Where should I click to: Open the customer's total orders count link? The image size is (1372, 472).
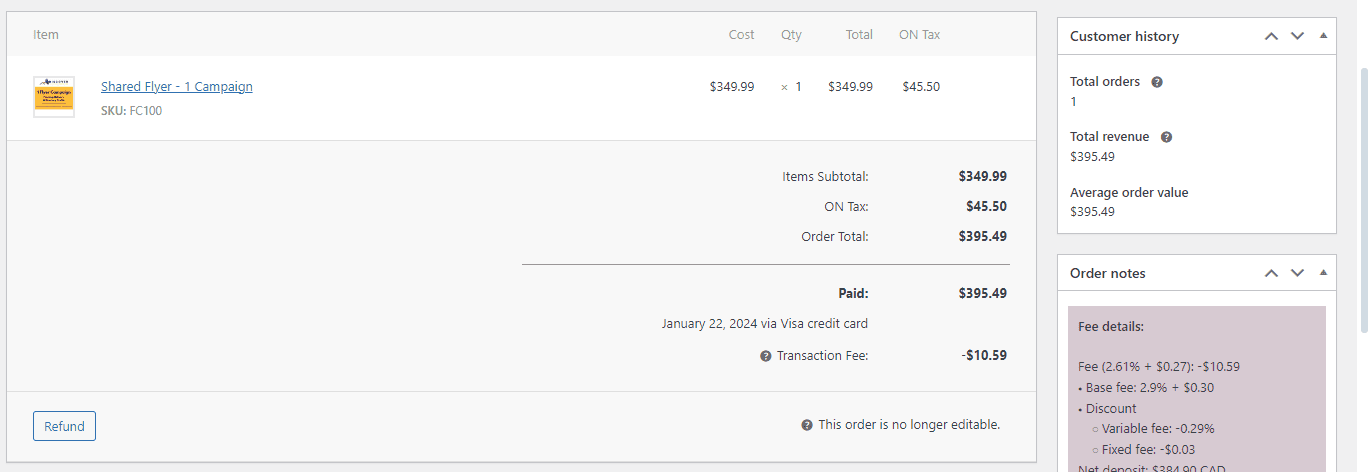(x=1073, y=101)
